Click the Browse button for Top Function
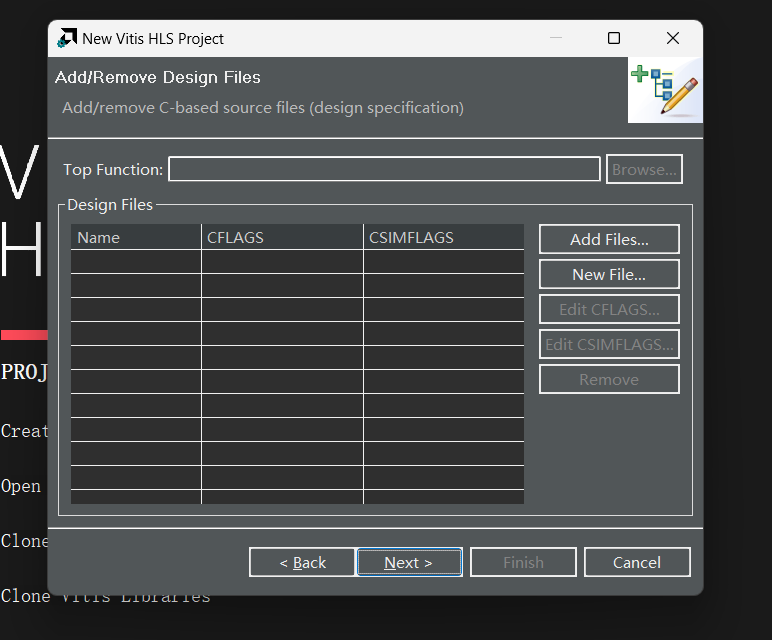The image size is (772, 640). [644, 169]
